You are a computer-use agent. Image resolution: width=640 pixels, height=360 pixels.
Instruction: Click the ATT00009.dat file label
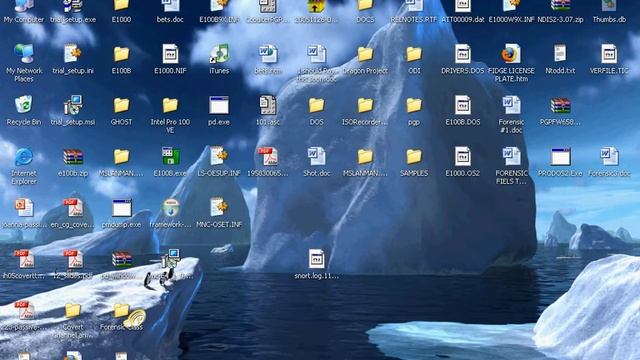(x=462, y=19)
